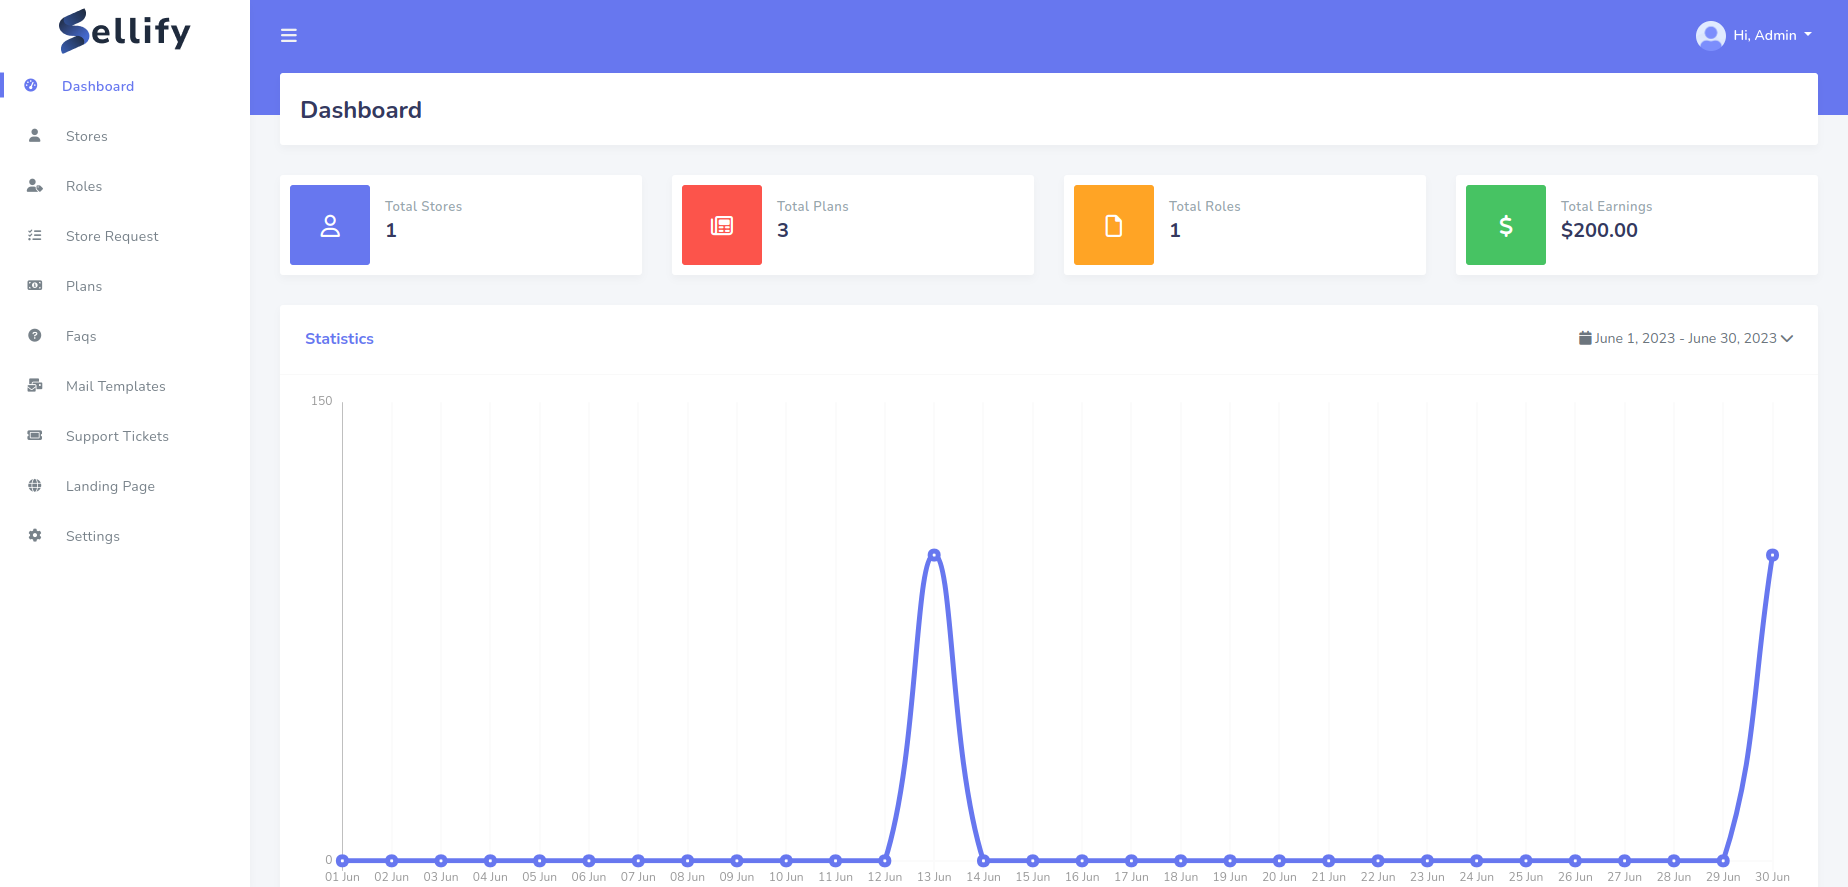The image size is (1848, 887).
Task: Click the Sellify logo
Action: pos(124,30)
